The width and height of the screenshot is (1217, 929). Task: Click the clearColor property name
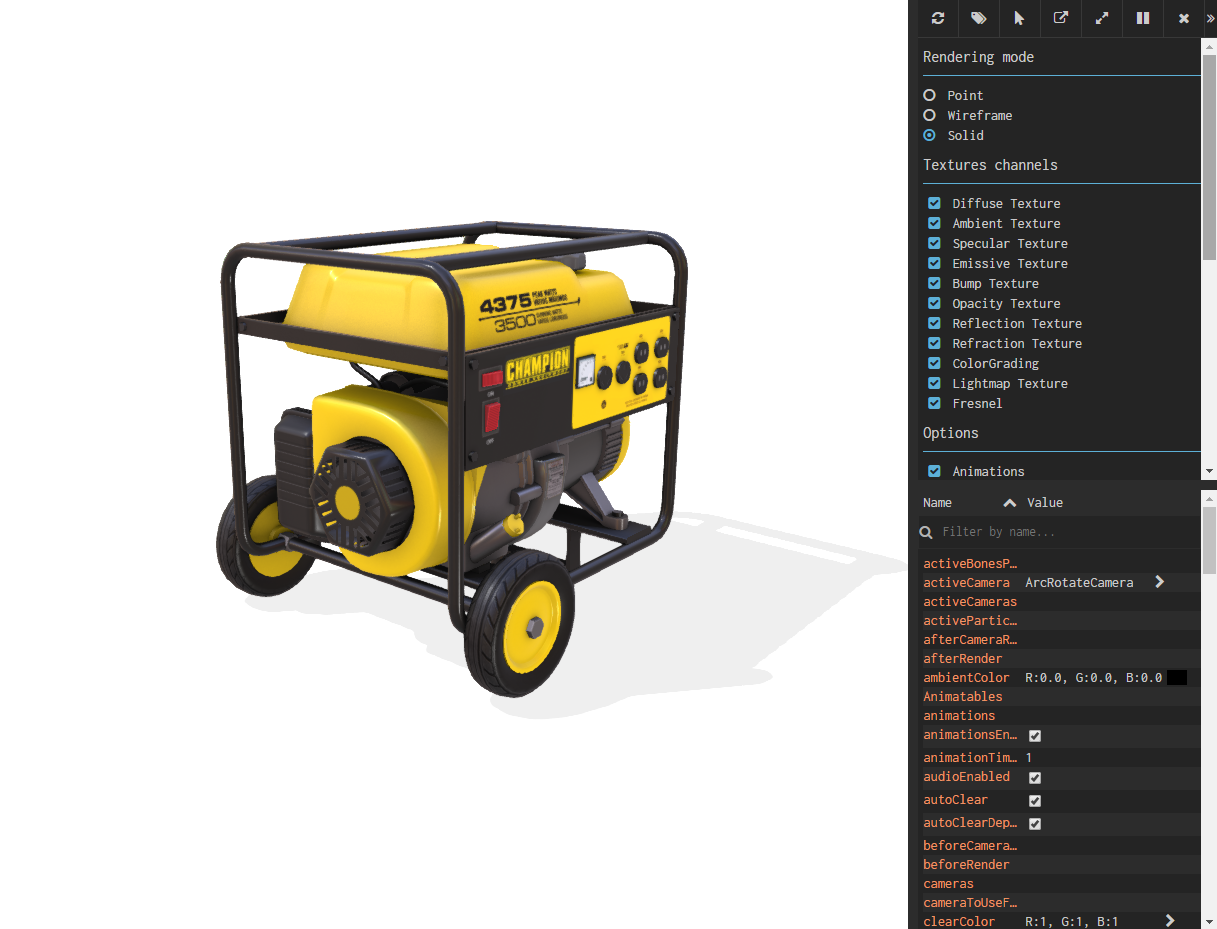(959, 921)
